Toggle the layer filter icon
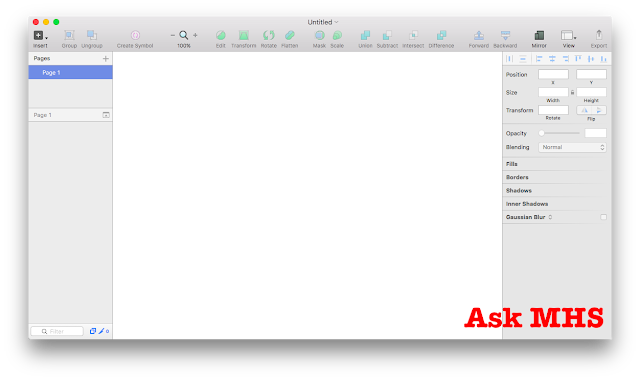640x380 pixels. pos(93,331)
